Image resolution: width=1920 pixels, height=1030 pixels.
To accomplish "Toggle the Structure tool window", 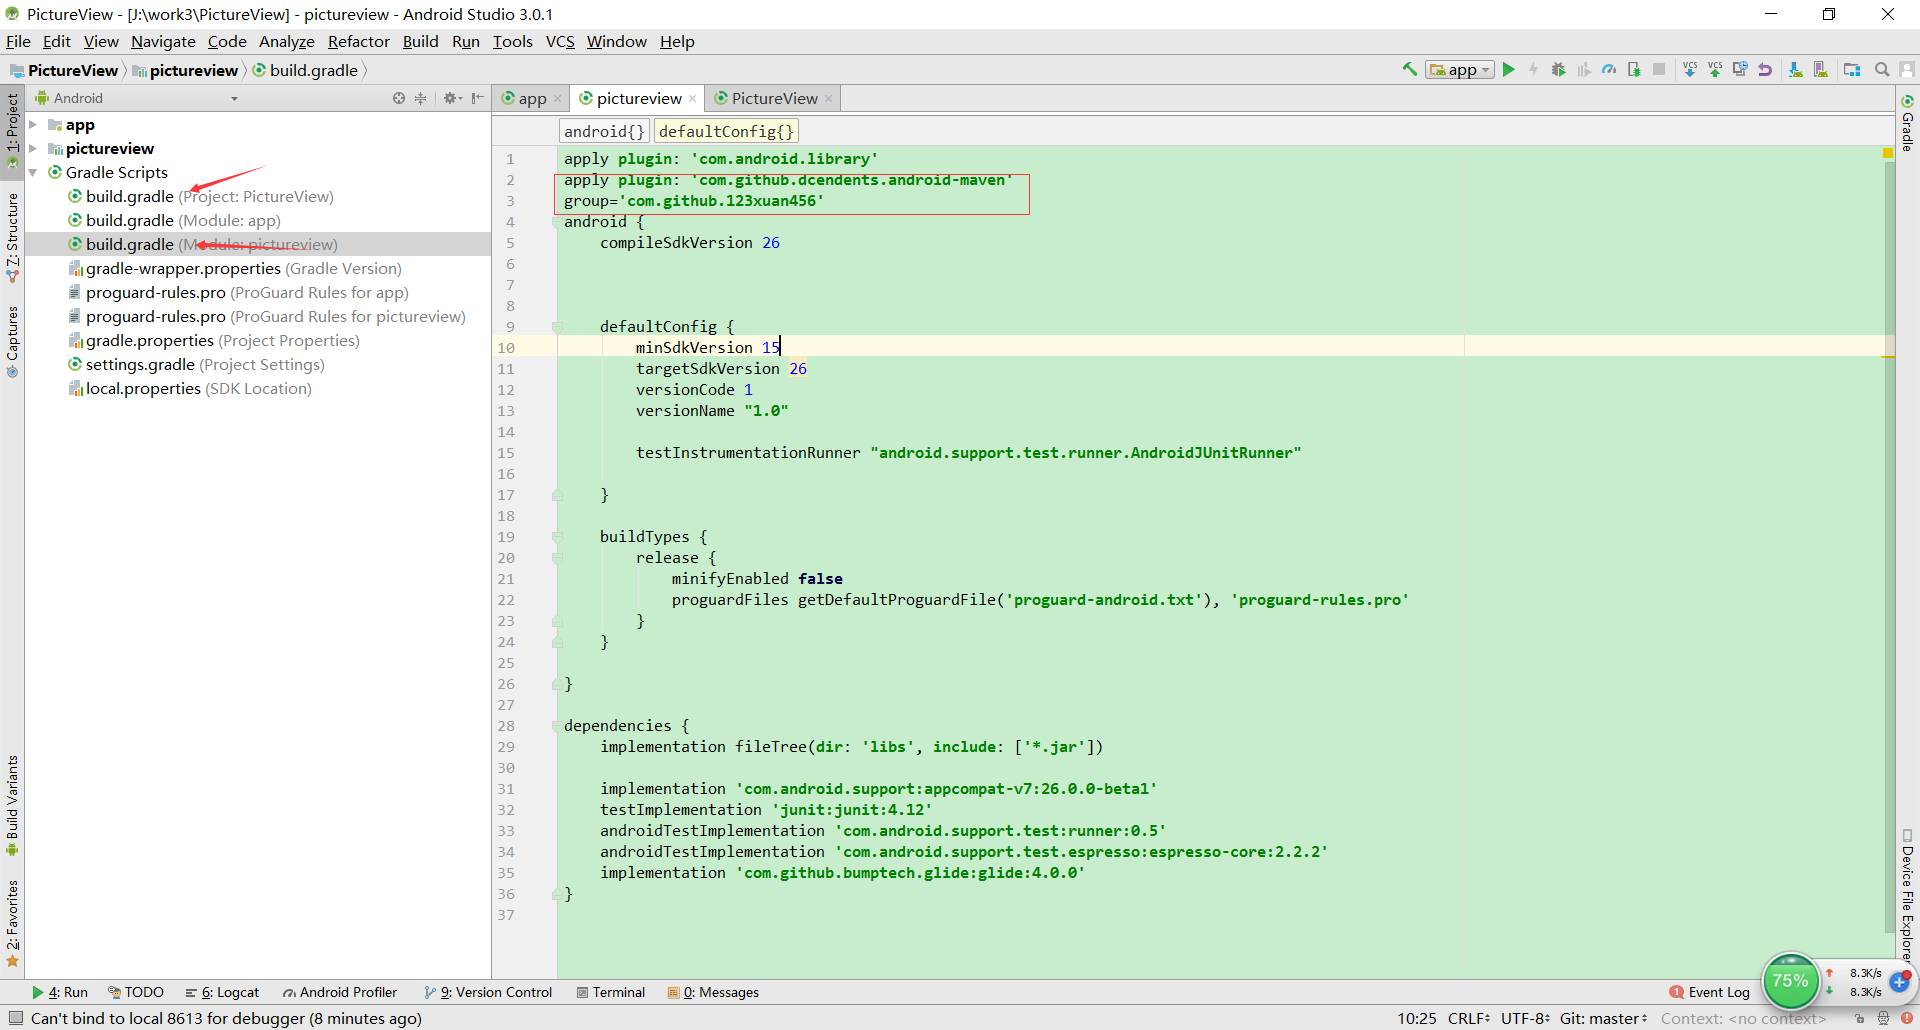I will pos(12,238).
